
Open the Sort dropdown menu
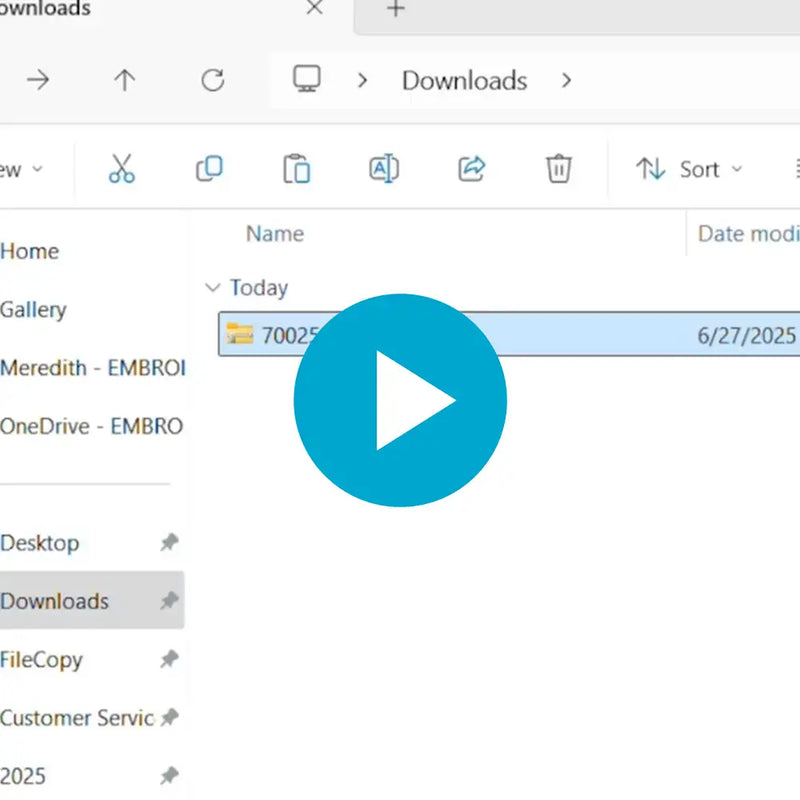(x=690, y=169)
